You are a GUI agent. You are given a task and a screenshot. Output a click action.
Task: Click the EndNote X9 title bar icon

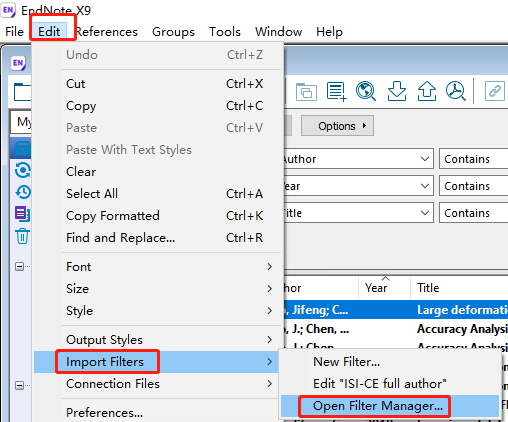8,10
